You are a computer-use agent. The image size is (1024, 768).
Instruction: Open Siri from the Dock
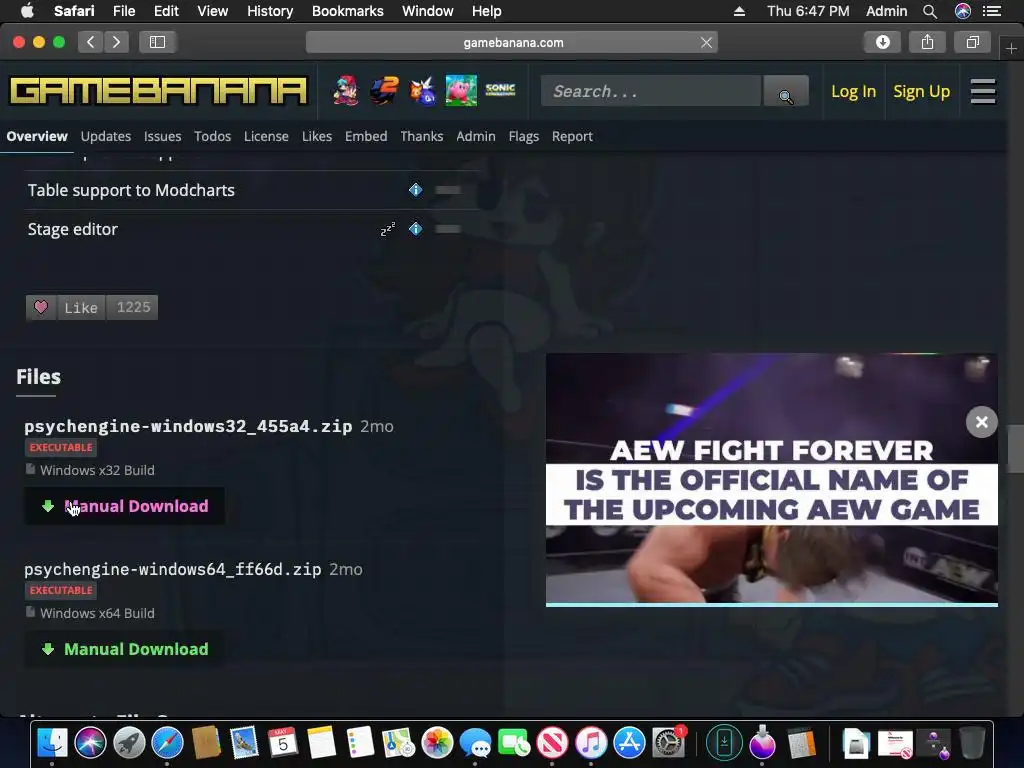pos(90,743)
